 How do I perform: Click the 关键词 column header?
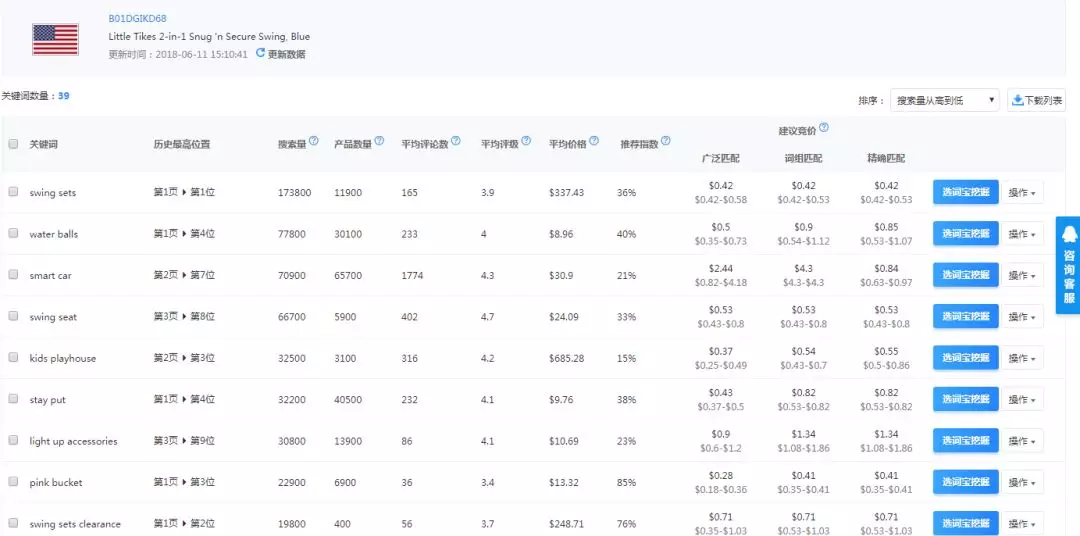point(43,145)
